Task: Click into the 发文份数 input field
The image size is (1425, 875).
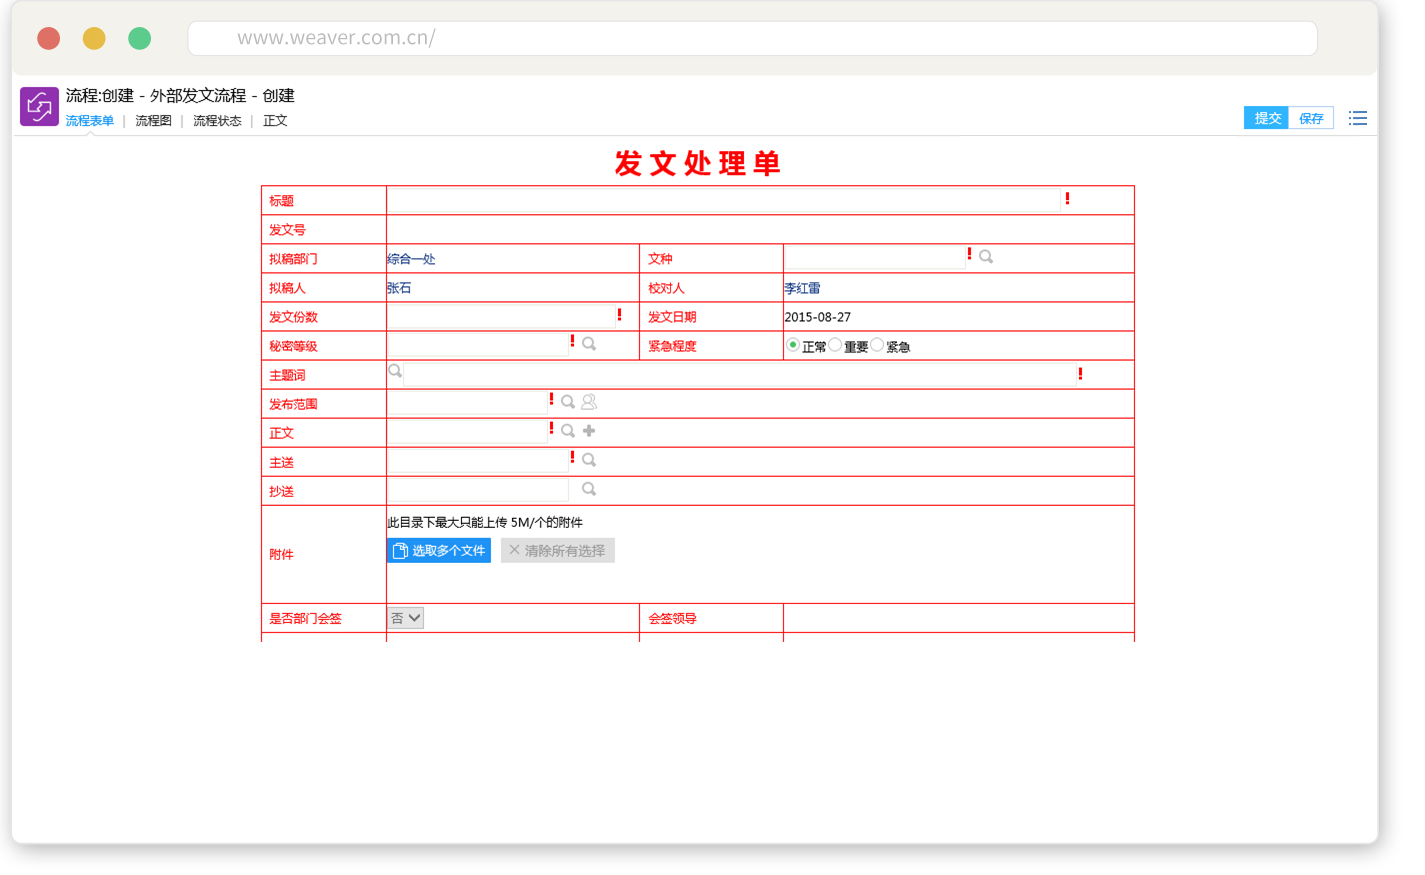Action: 500,316
